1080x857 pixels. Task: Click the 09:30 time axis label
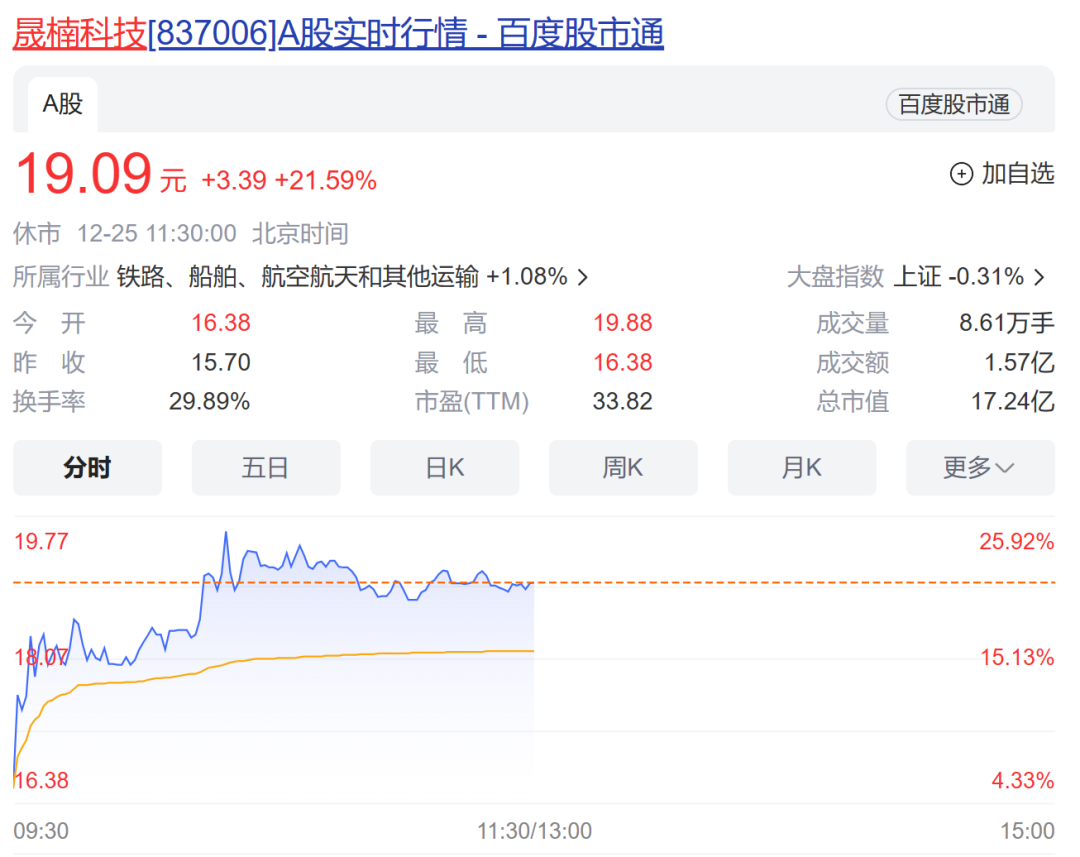click(41, 831)
